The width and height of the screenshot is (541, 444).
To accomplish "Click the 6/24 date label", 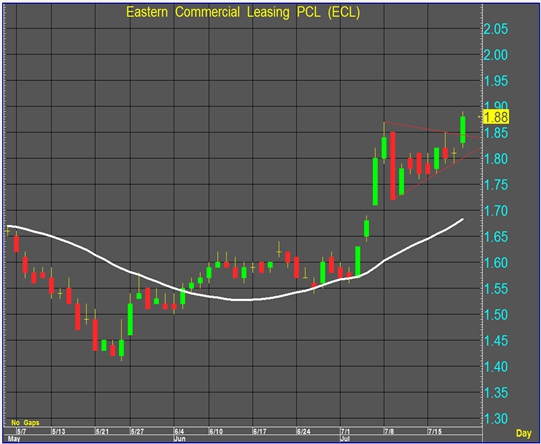I will (x=304, y=432).
